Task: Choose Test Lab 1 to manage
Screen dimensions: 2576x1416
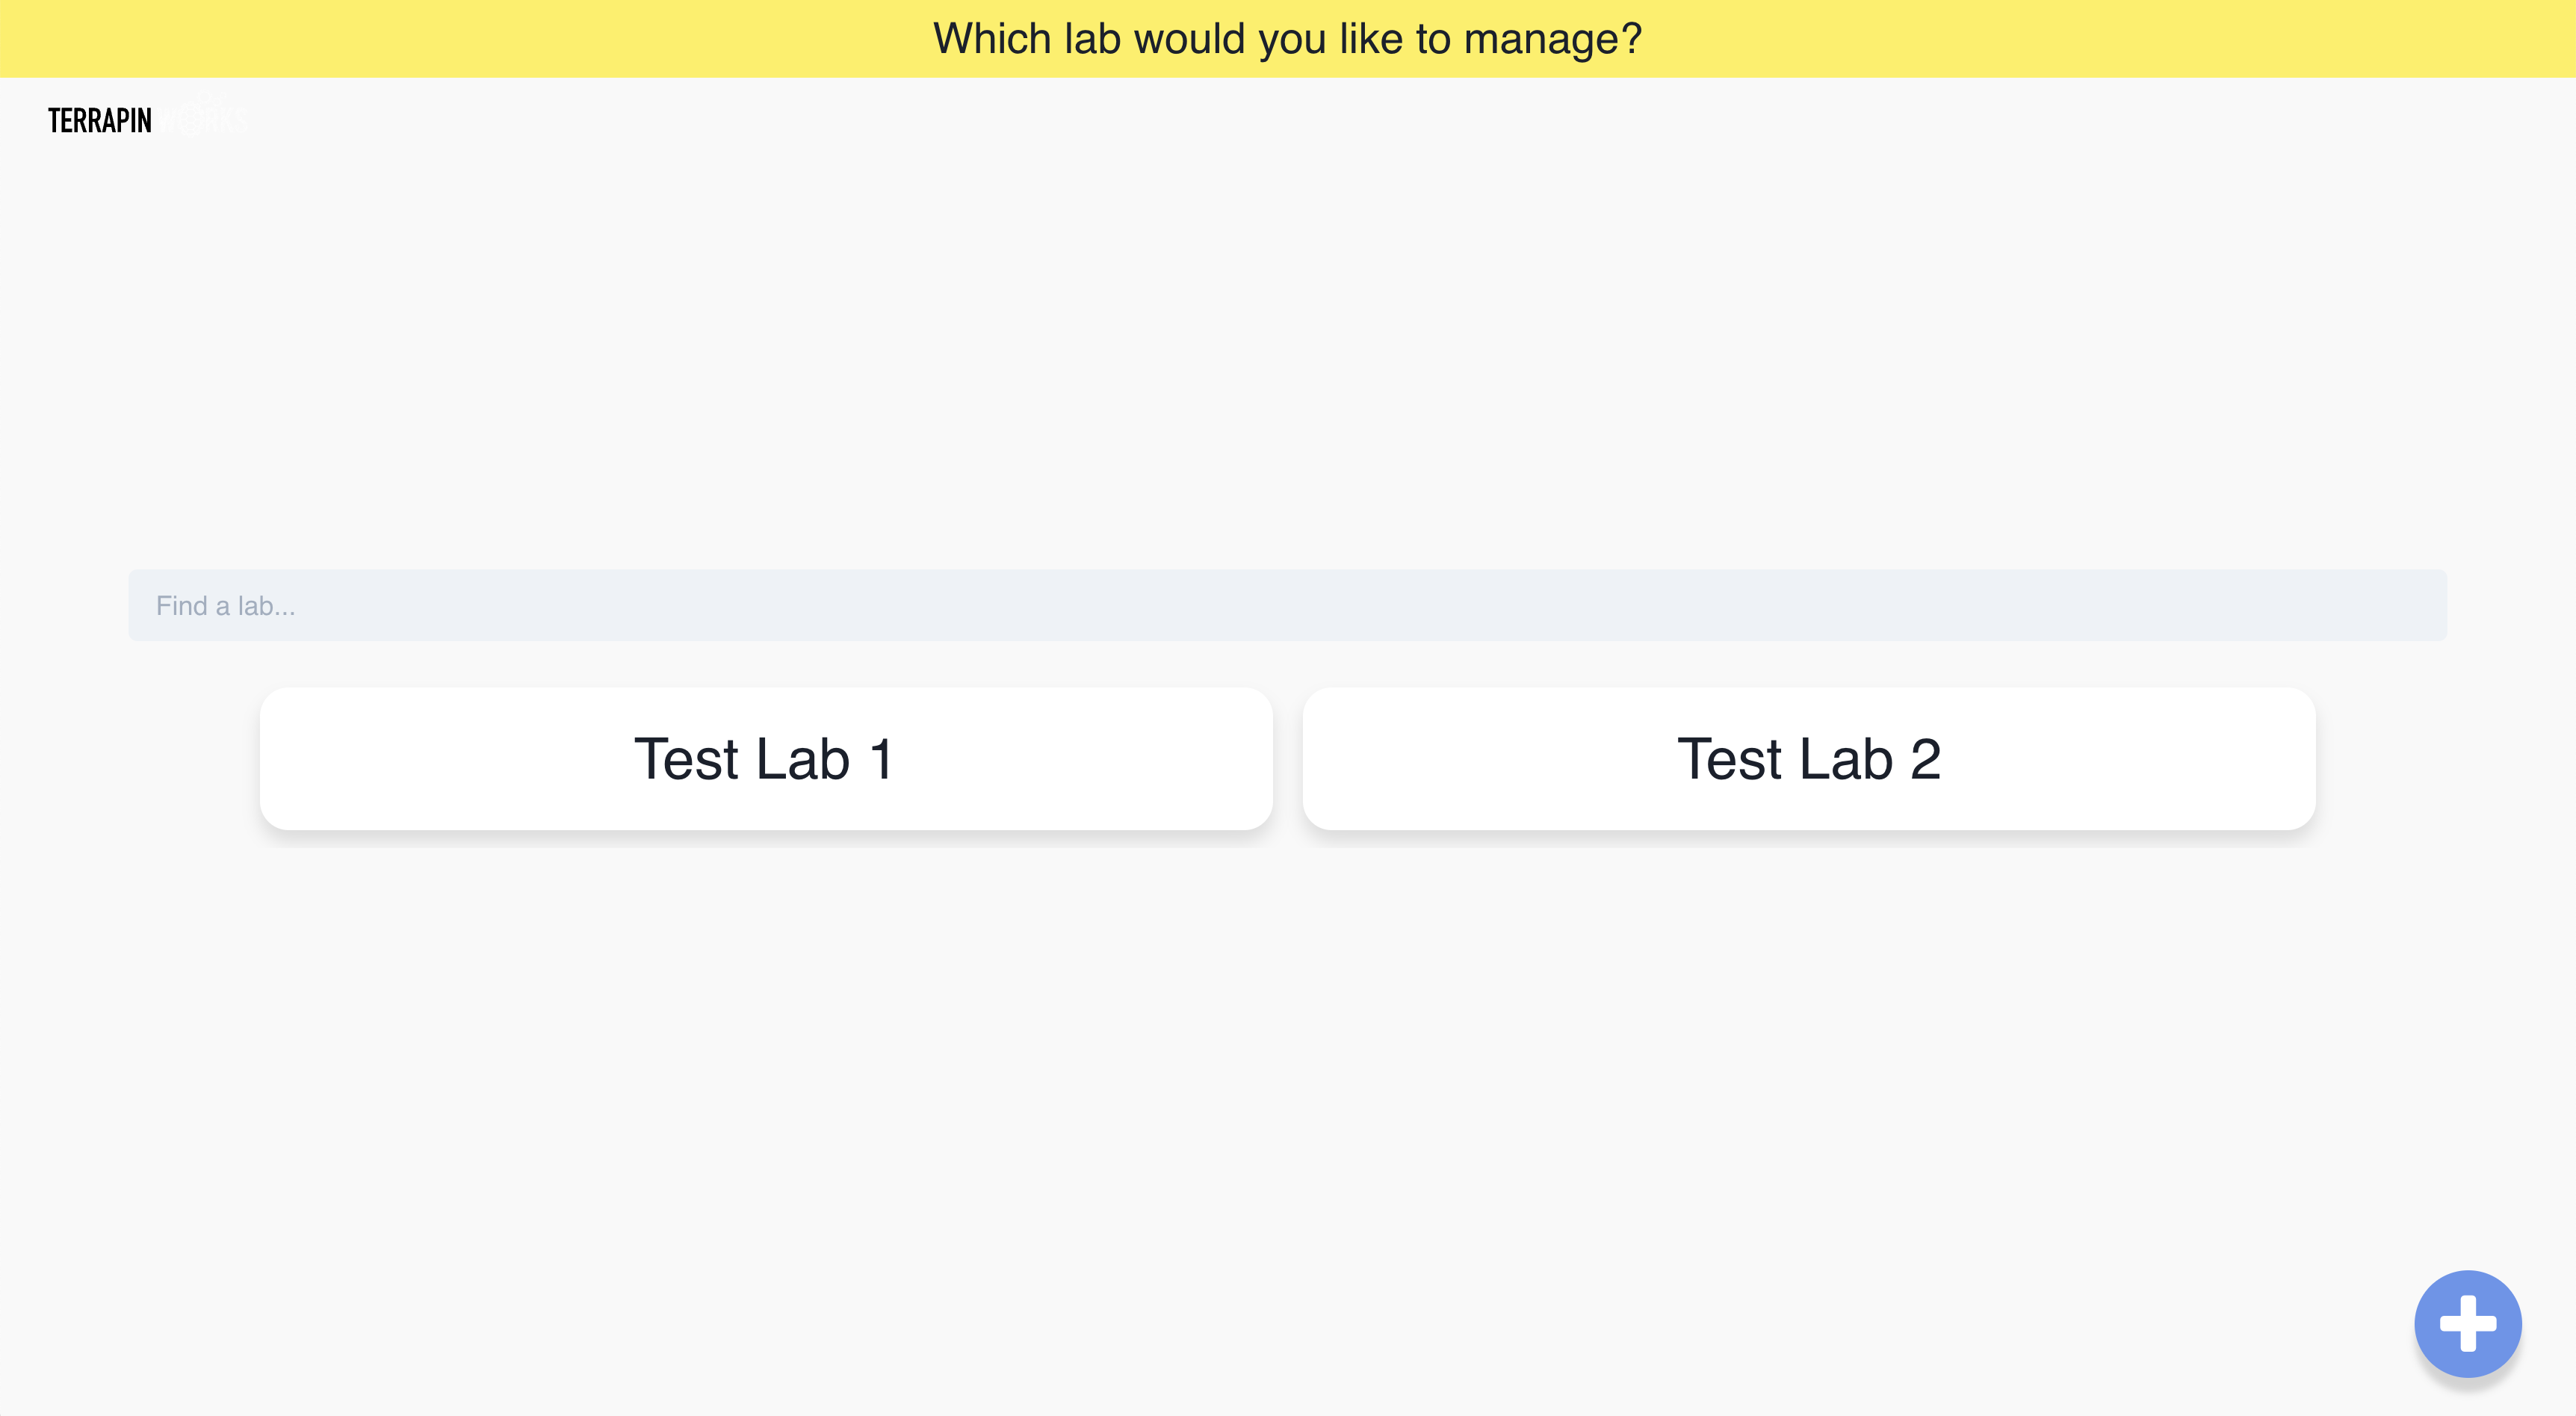Action: coord(766,759)
